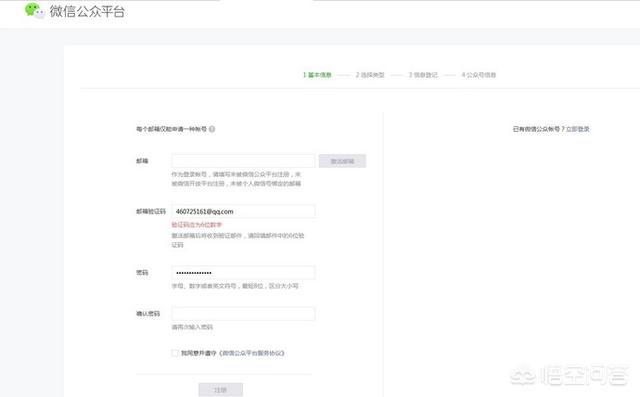Click the help icon beside 每个邮箱仅能申请一种帐号
Image resolution: width=640 pixels, height=397 pixels.
pyautogui.click(x=212, y=129)
